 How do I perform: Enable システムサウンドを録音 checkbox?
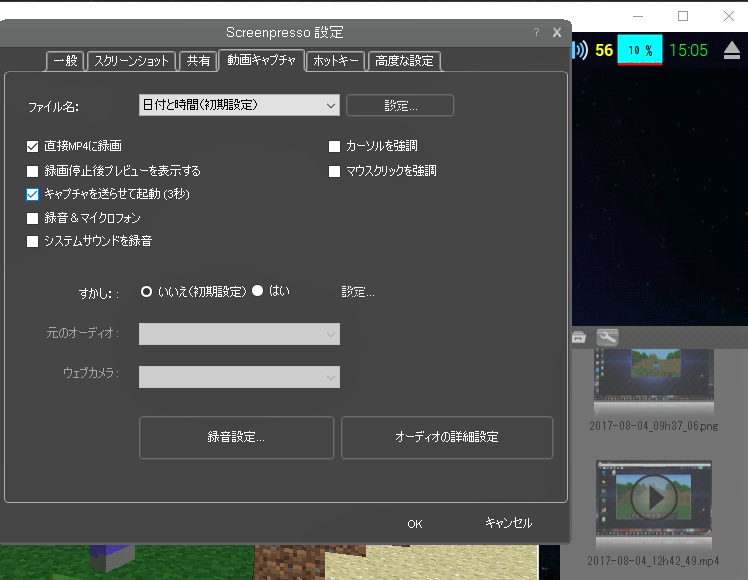pyautogui.click(x=32, y=241)
